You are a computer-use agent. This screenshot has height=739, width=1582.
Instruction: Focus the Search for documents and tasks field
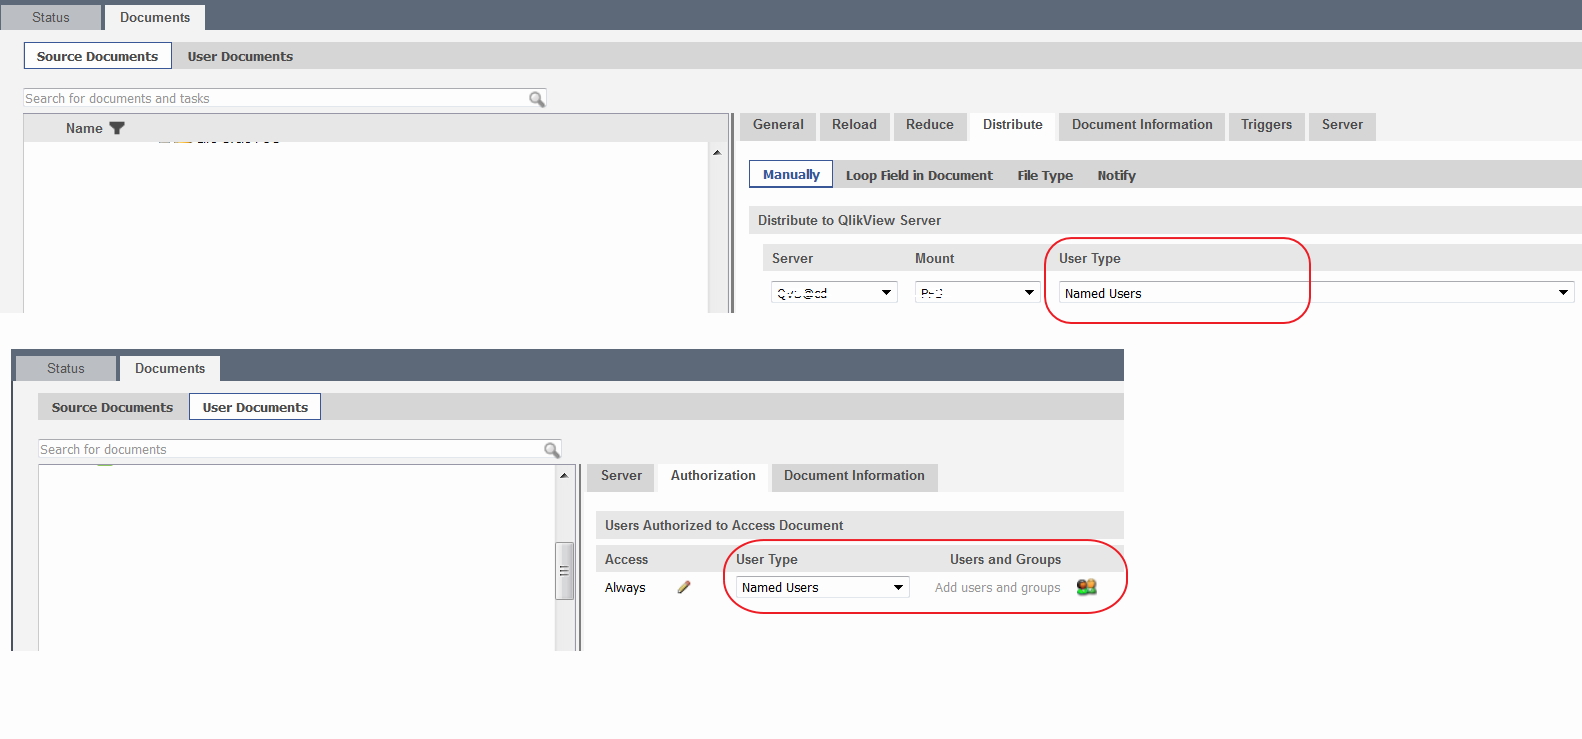[277, 98]
